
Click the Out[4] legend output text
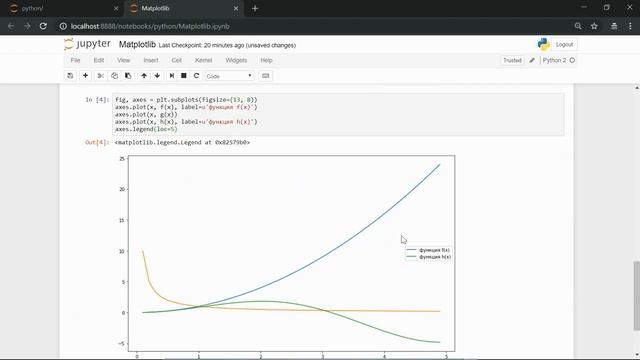182,142
